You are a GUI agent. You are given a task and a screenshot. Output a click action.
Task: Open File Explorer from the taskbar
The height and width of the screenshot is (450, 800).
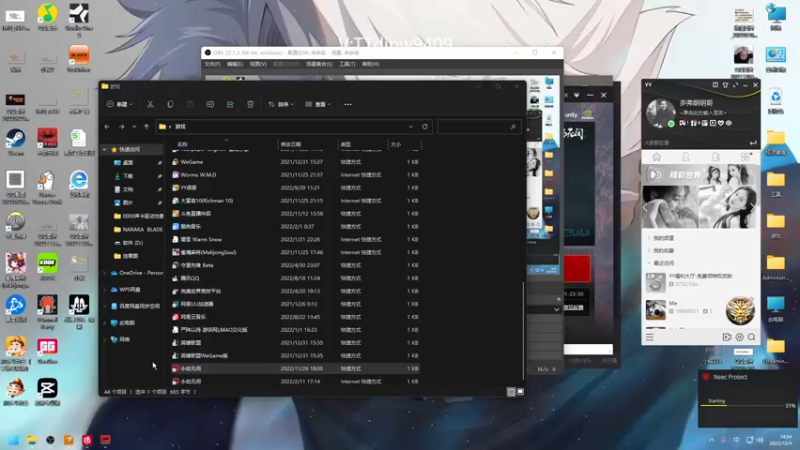point(32,440)
